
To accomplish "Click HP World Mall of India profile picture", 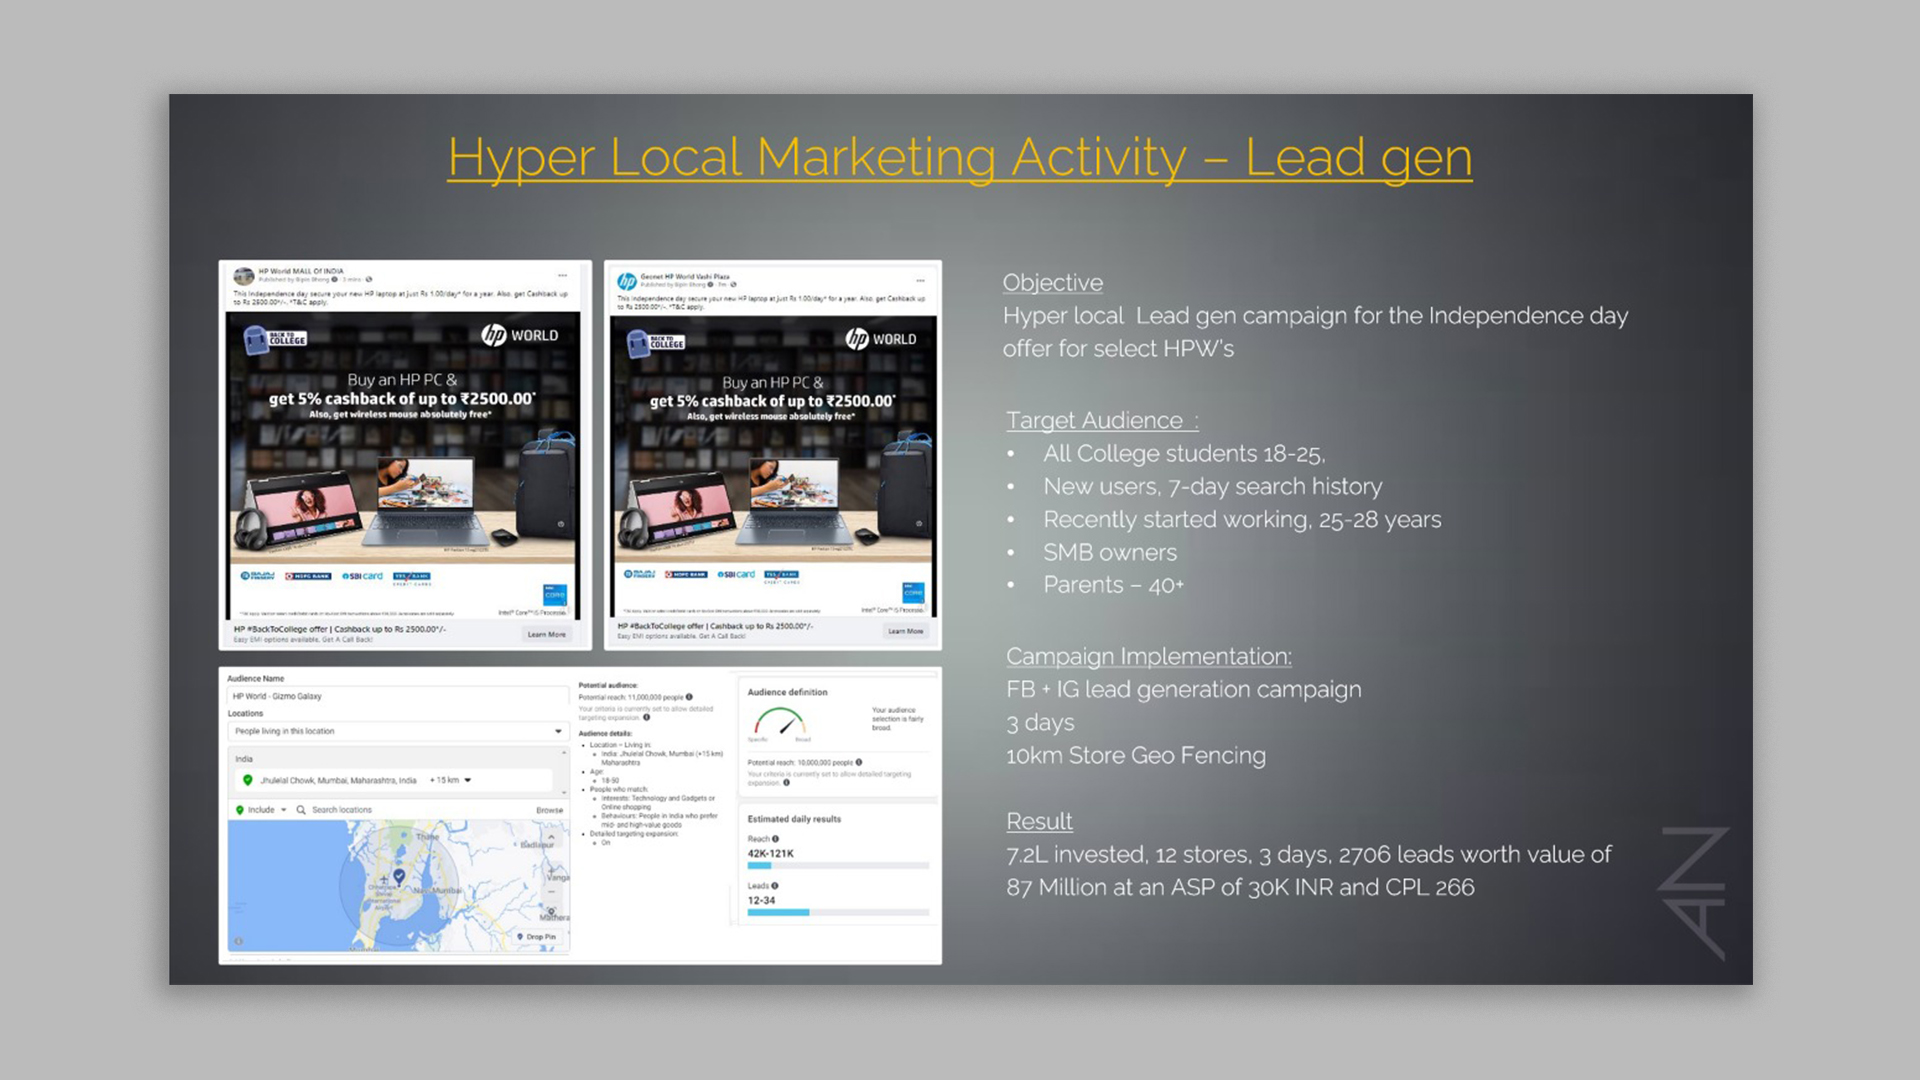I will click(x=243, y=276).
